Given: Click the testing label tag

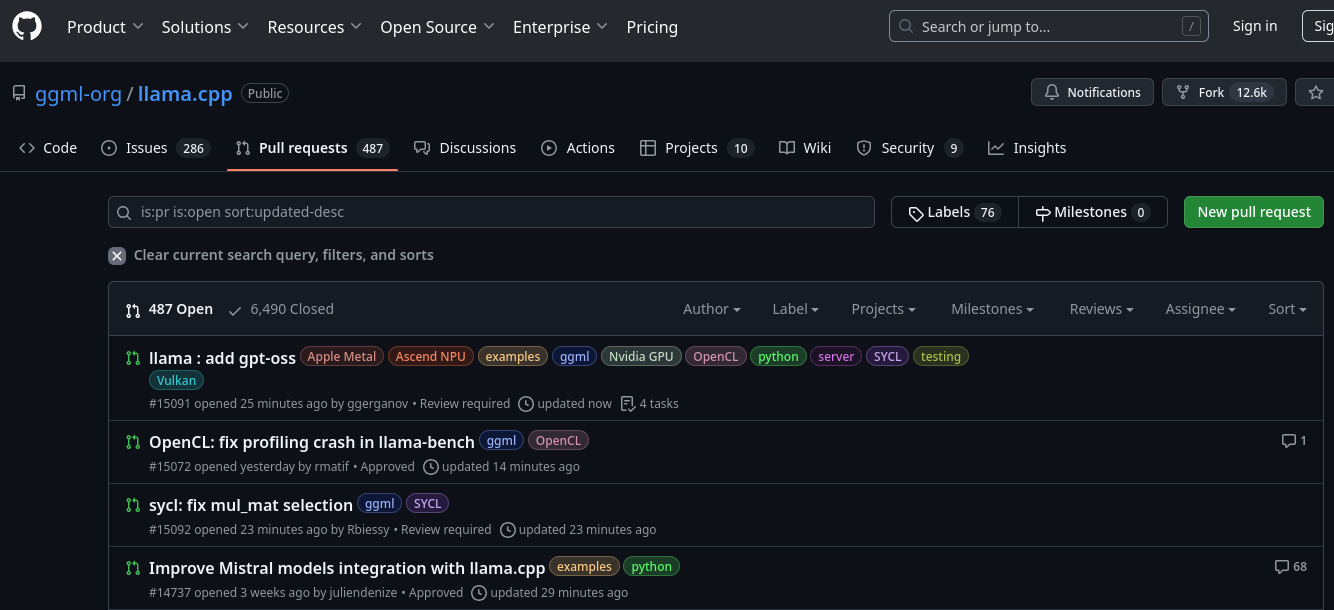Looking at the screenshot, I should pyautogui.click(x=941, y=356).
